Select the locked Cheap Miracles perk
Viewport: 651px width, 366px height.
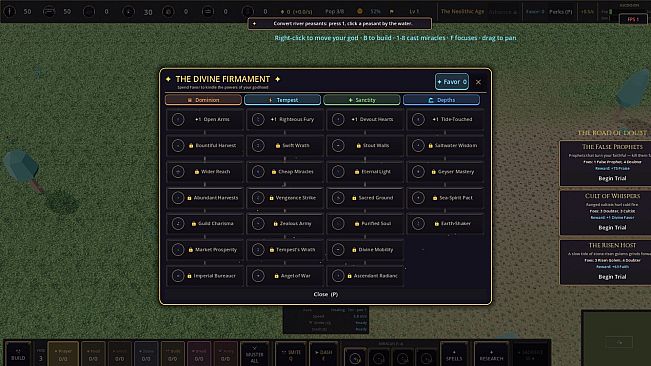285,172
